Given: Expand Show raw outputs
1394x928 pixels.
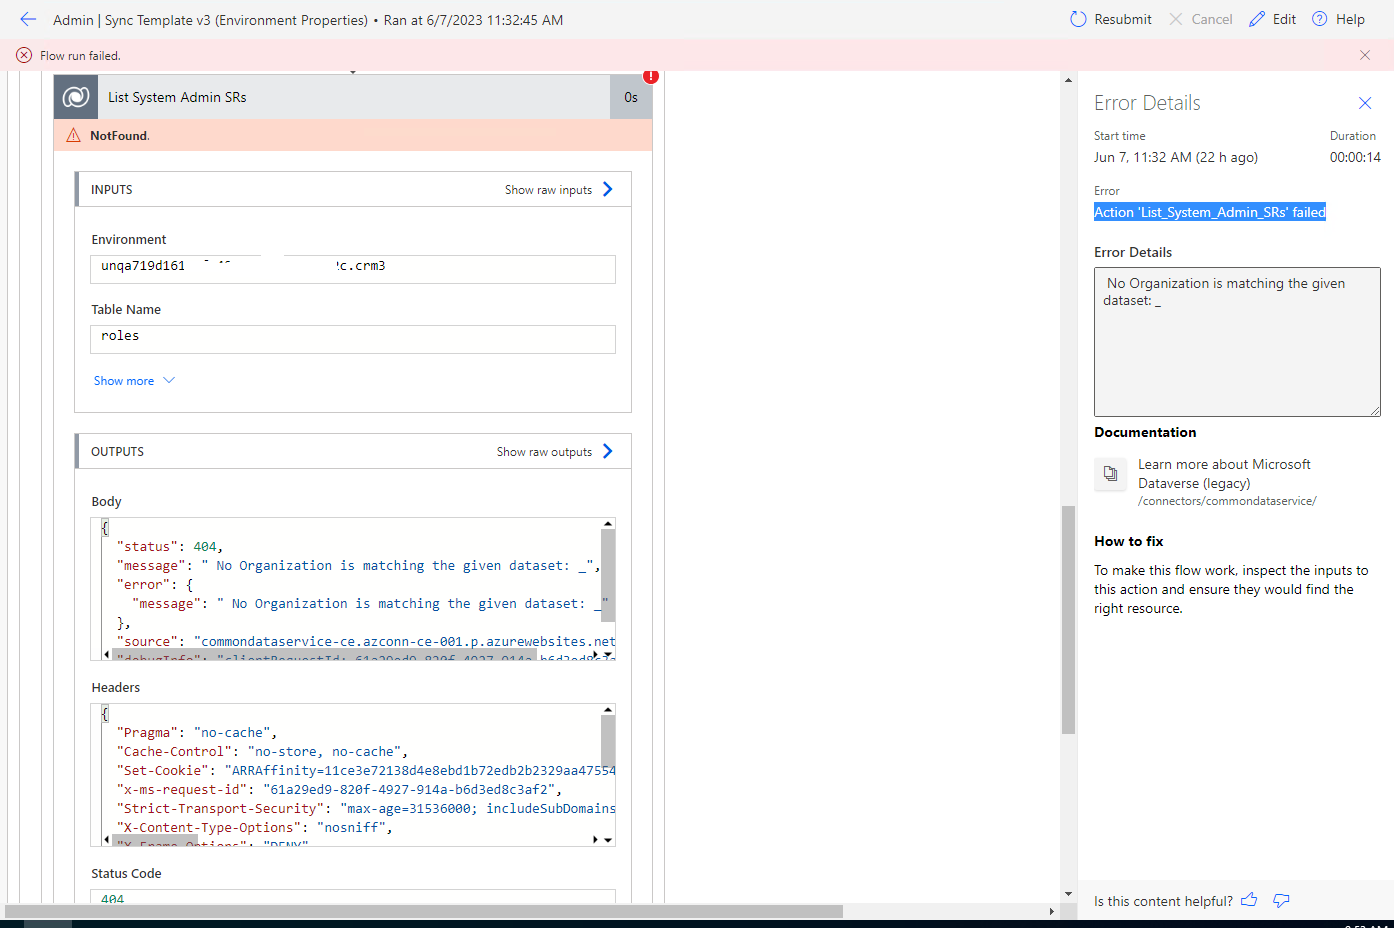Looking at the screenshot, I should click(x=545, y=451).
